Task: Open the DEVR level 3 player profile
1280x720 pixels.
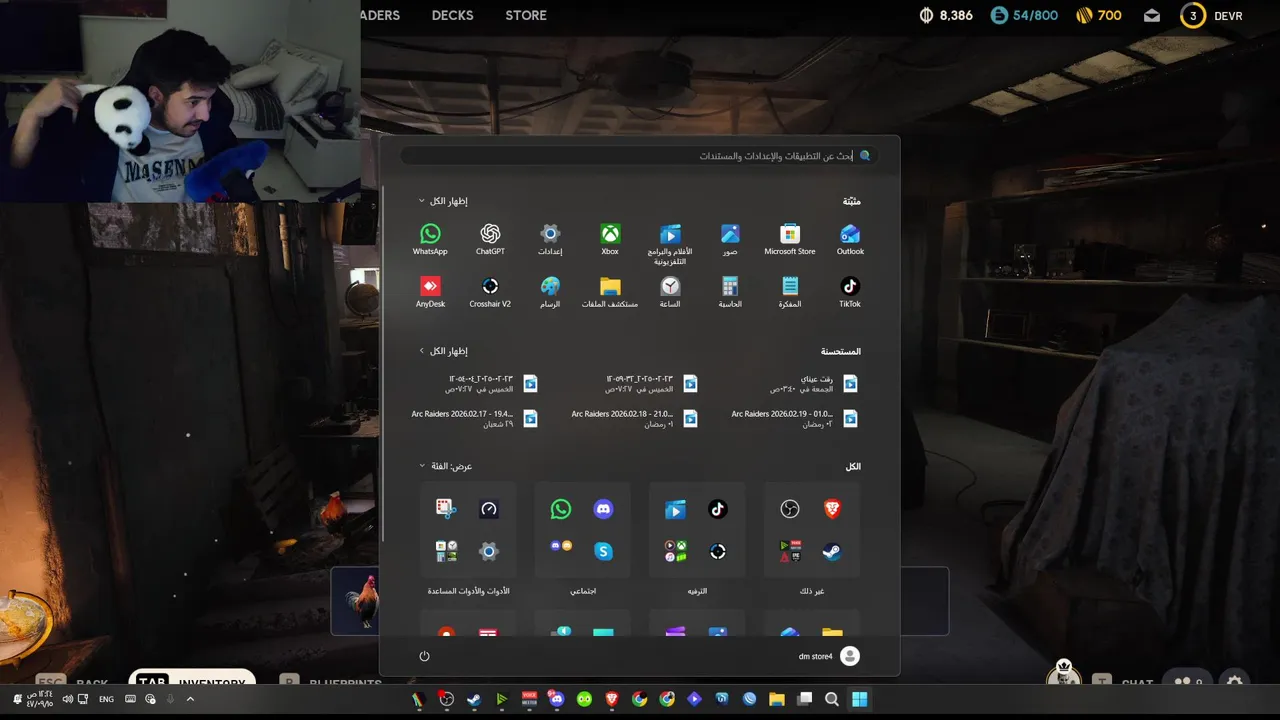Action: click(1211, 16)
